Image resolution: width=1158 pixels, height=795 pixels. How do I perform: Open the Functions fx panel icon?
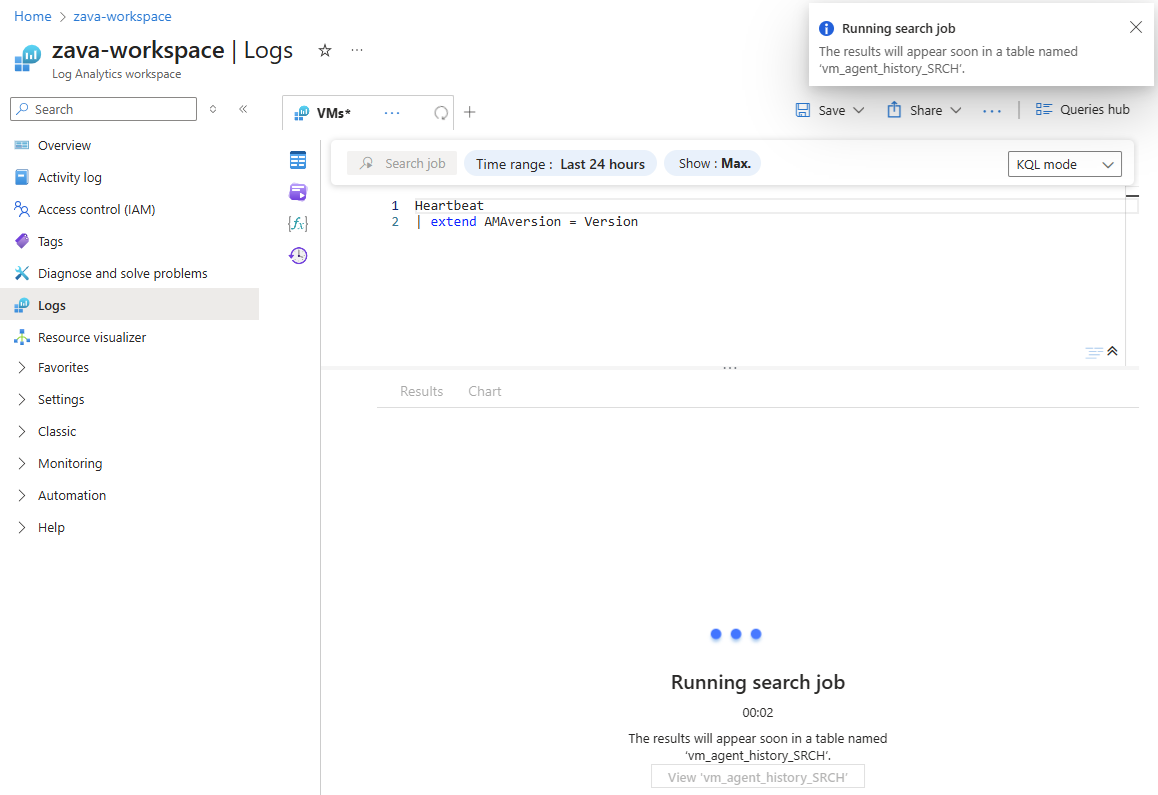[298, 223]
